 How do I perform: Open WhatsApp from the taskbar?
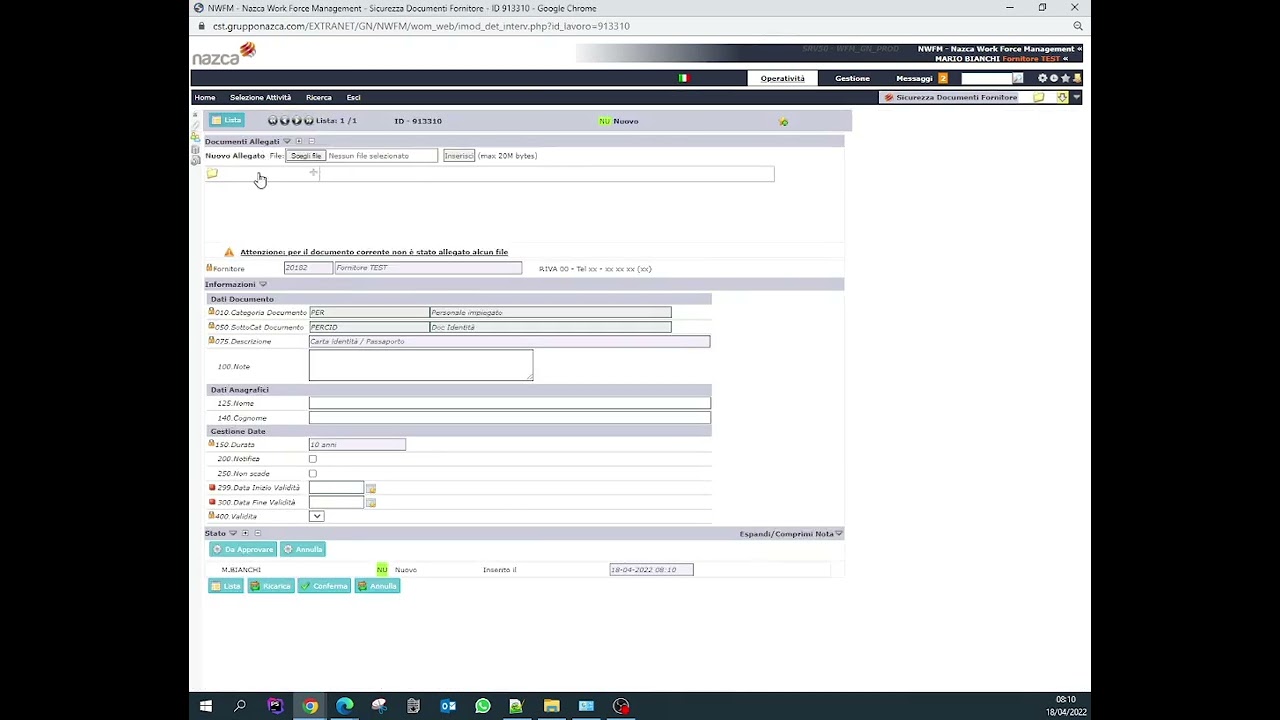point(482,706)
